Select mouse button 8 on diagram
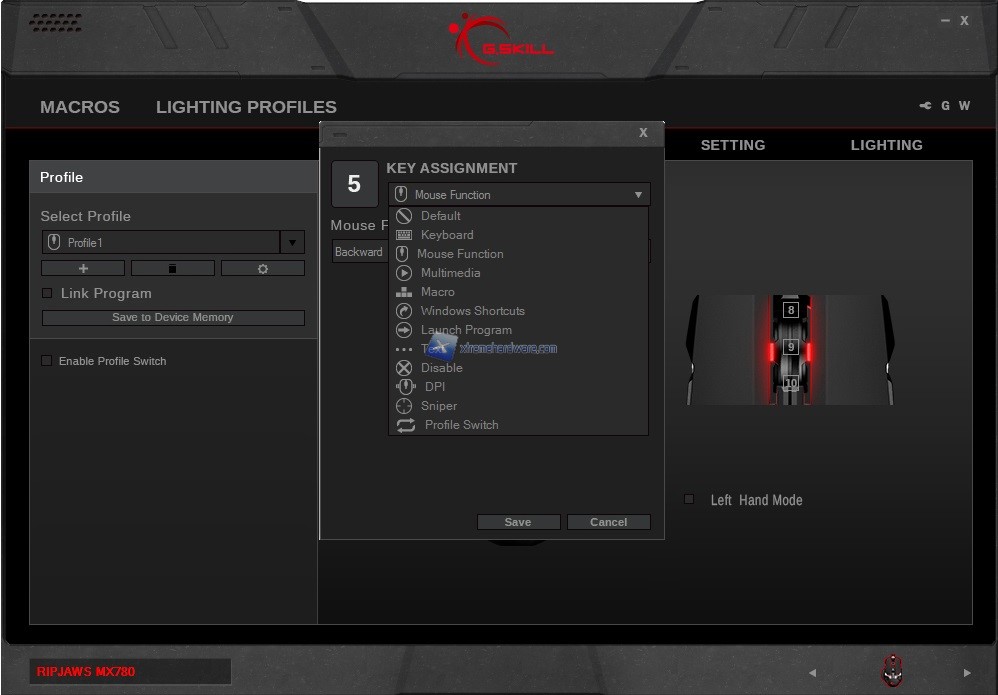The width and height of the screenshot is (998, 695). [x=791, y=310]
